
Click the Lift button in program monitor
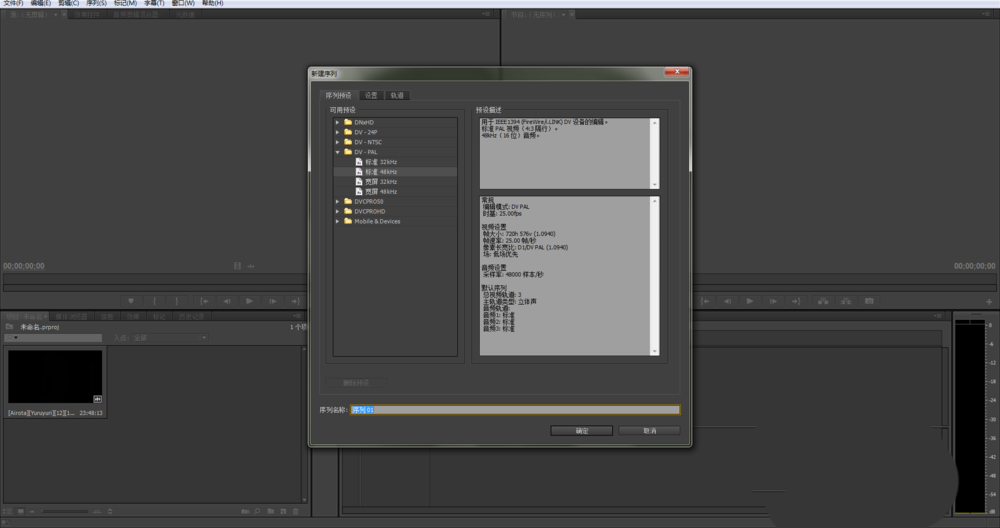click(823, 301)
